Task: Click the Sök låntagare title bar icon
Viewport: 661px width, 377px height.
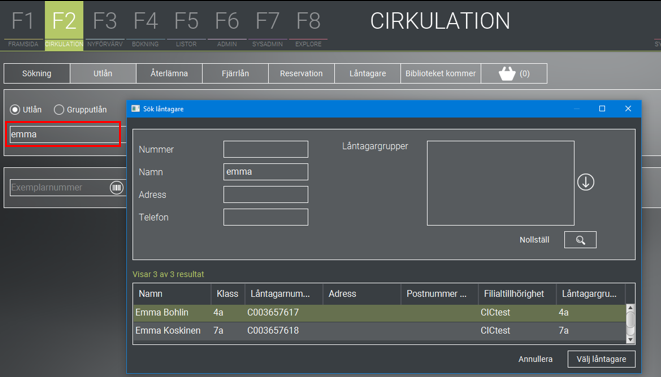Action: click(135, 109)
